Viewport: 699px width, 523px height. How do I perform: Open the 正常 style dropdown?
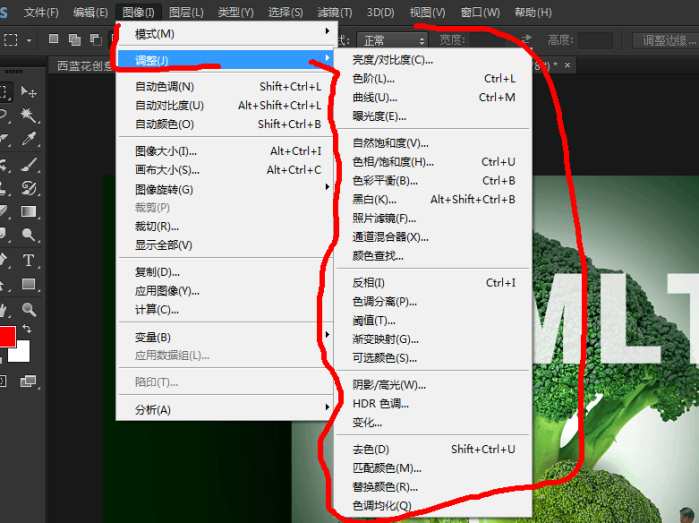(x=392, y=41)
